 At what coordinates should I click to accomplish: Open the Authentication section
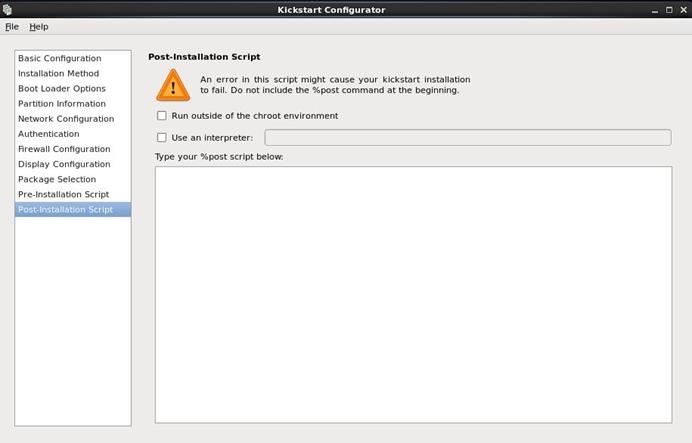click(73, 134)
